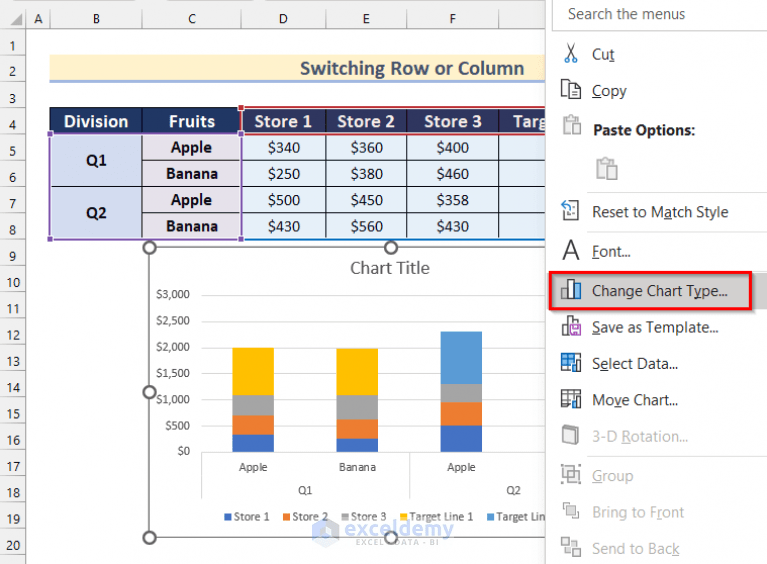
Task: Click cell with value $560
Action: pyautogui.click(x=366, y=226)
